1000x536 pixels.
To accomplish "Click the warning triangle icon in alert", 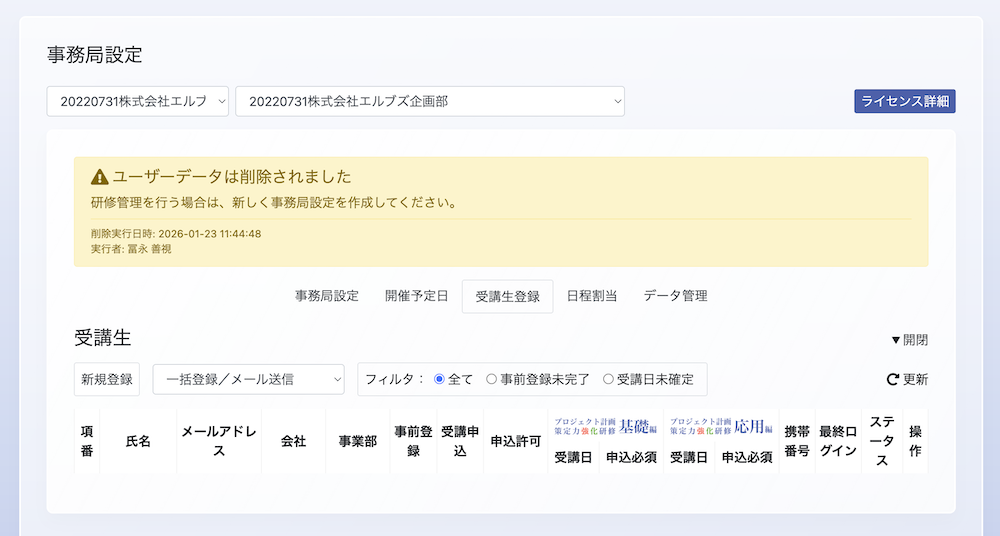I will (99, 177).
